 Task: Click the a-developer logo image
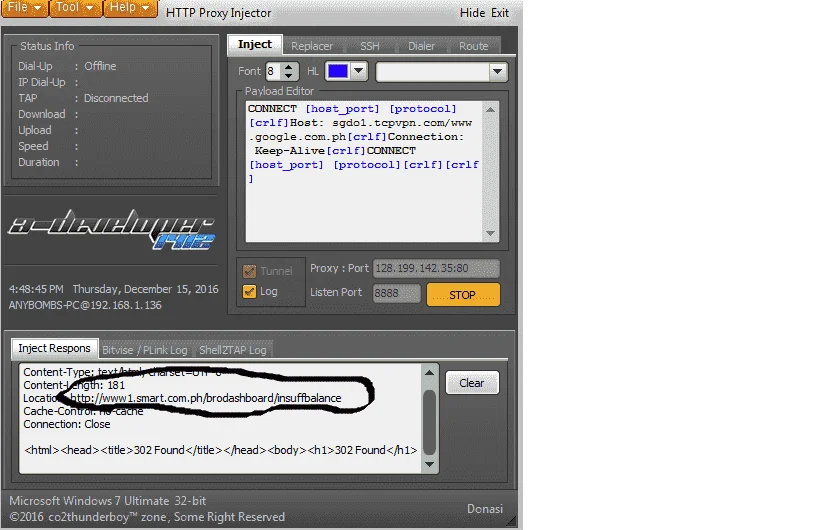111,229
